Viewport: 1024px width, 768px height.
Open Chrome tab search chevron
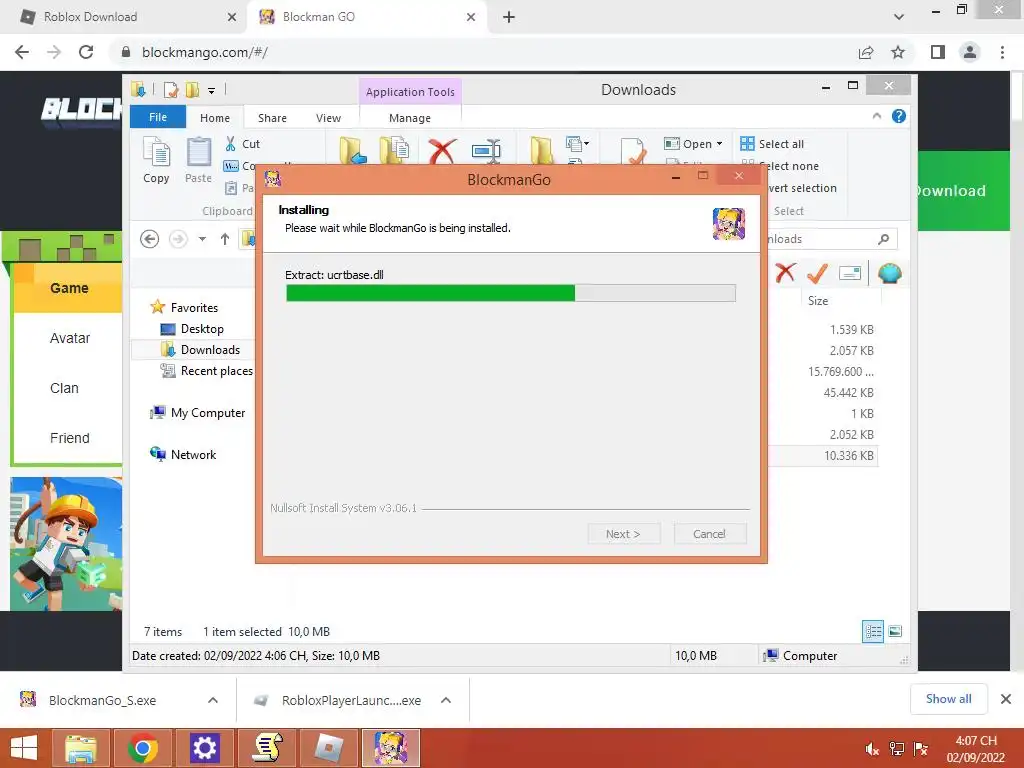(x=899, y=17)
